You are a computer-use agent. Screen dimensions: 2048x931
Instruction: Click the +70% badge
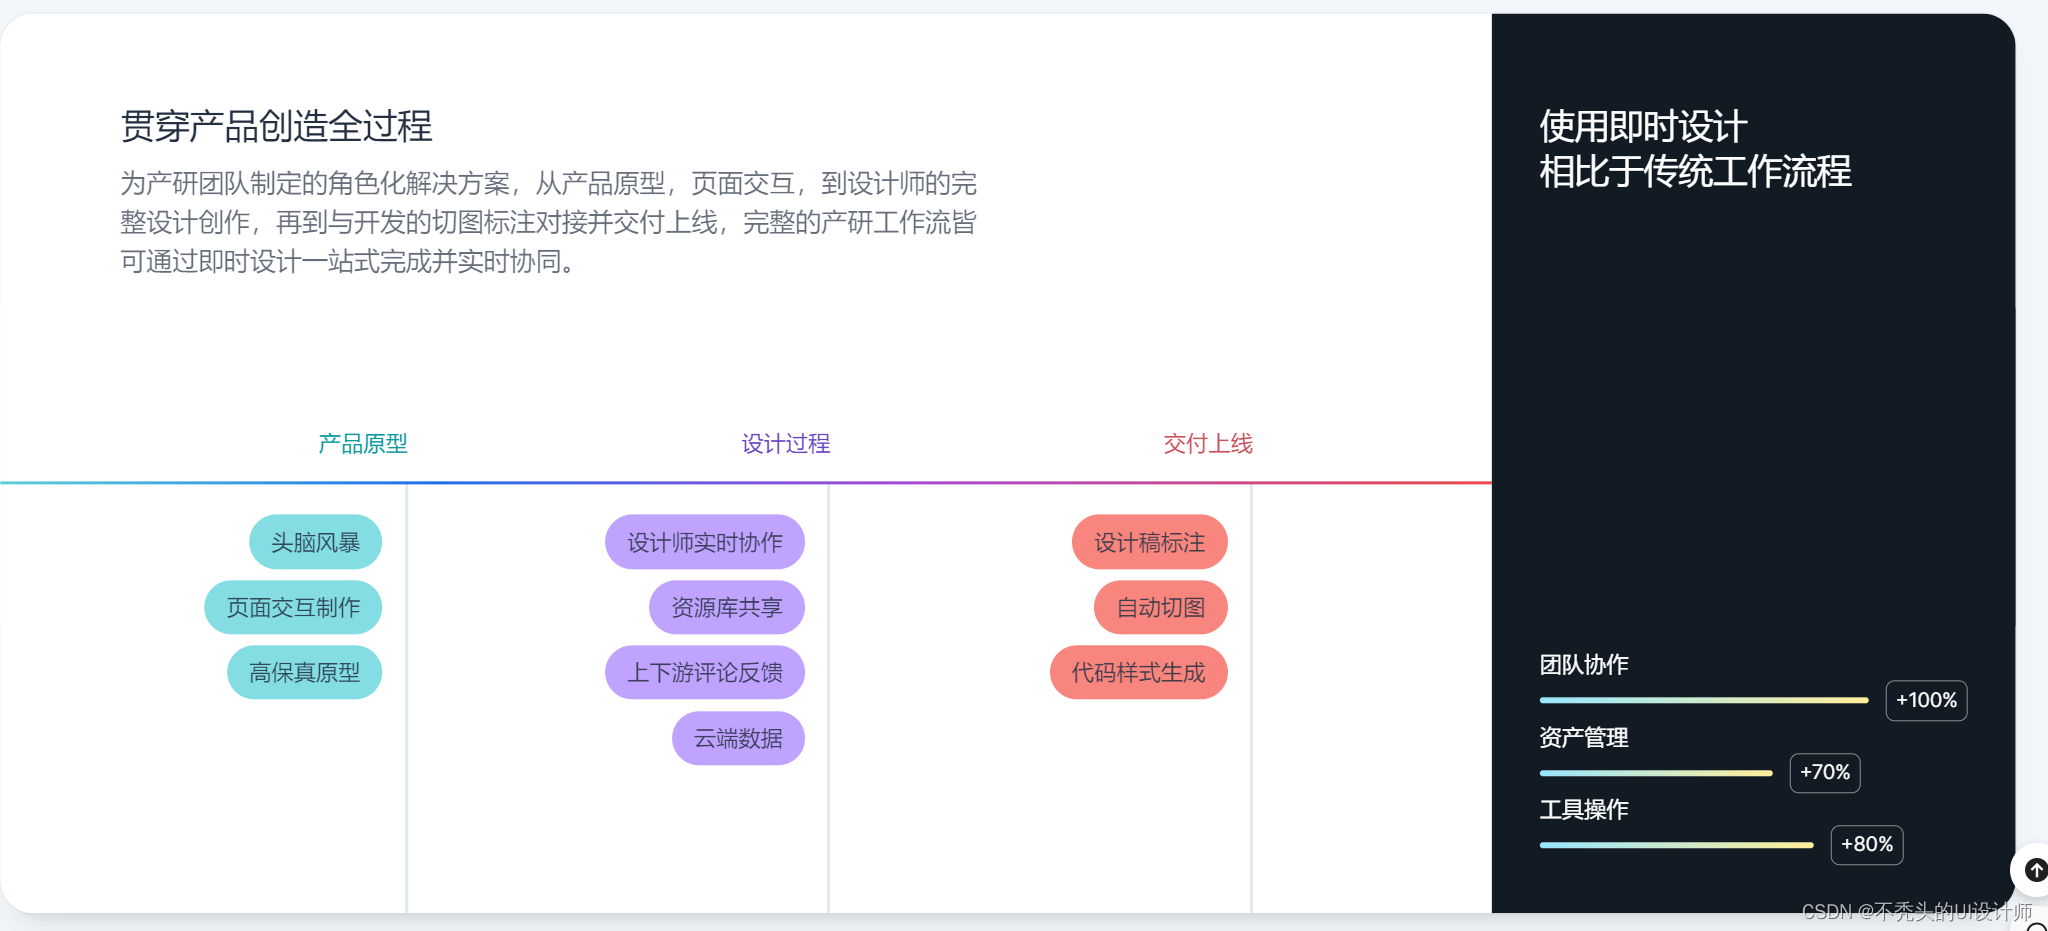[x=1825, y=772]
